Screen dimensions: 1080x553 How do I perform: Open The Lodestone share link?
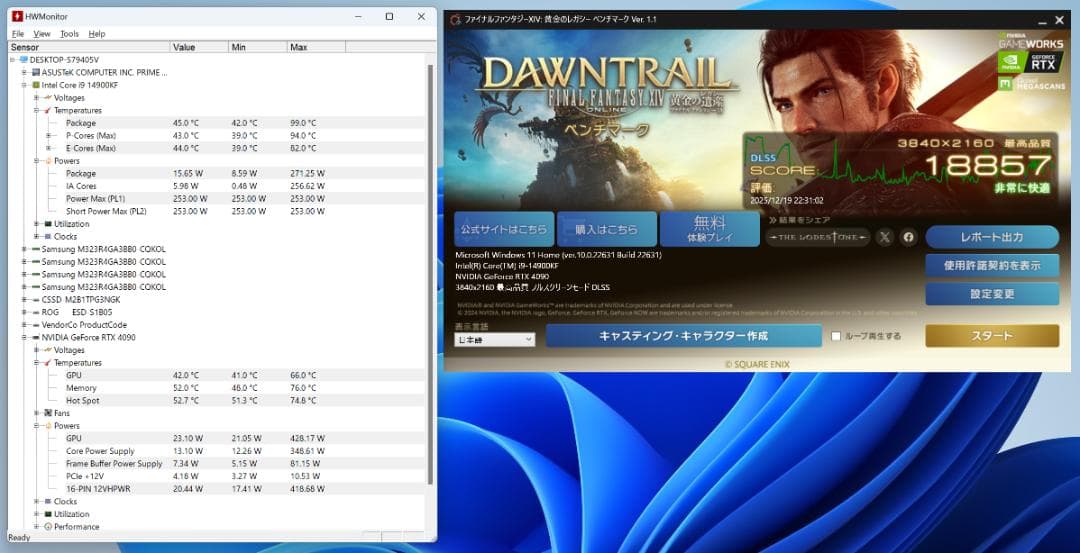818,237
